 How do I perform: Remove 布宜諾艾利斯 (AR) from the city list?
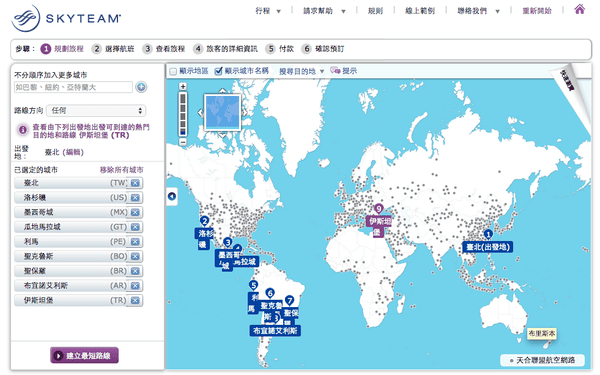pyautogui.click(x=135, y=286)
